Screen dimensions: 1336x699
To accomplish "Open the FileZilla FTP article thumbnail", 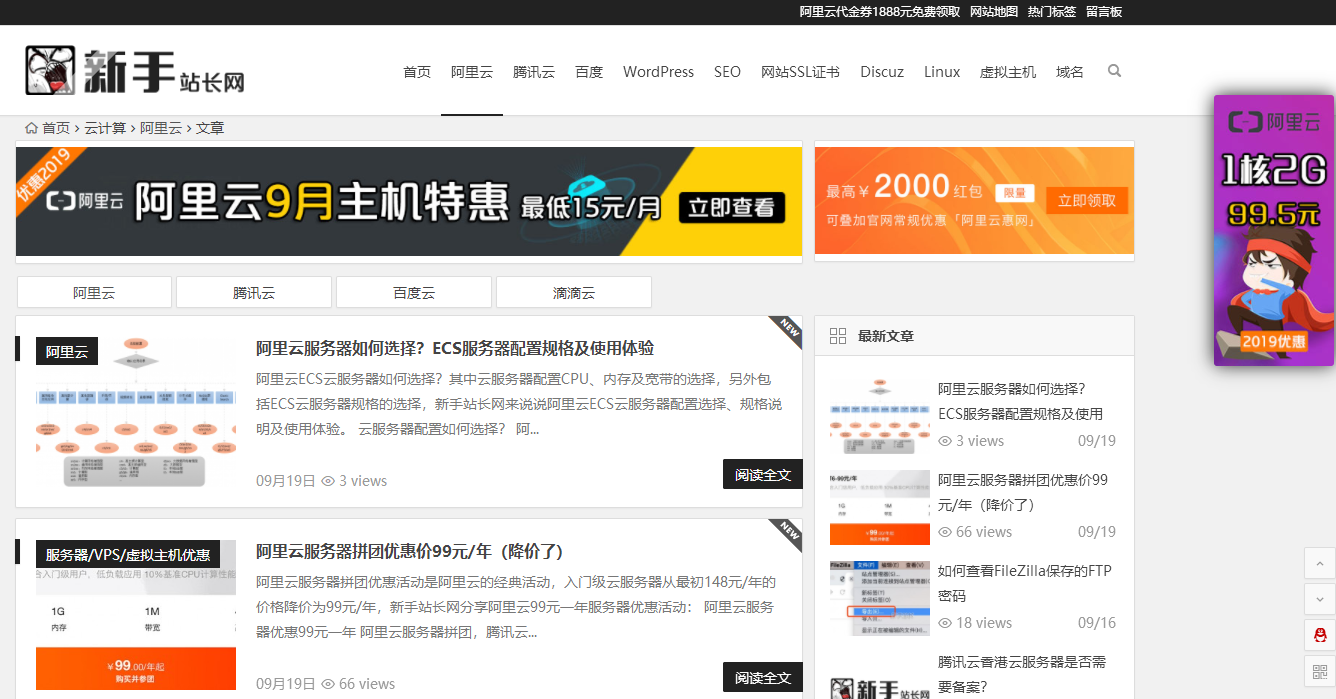I will (878, 596).
